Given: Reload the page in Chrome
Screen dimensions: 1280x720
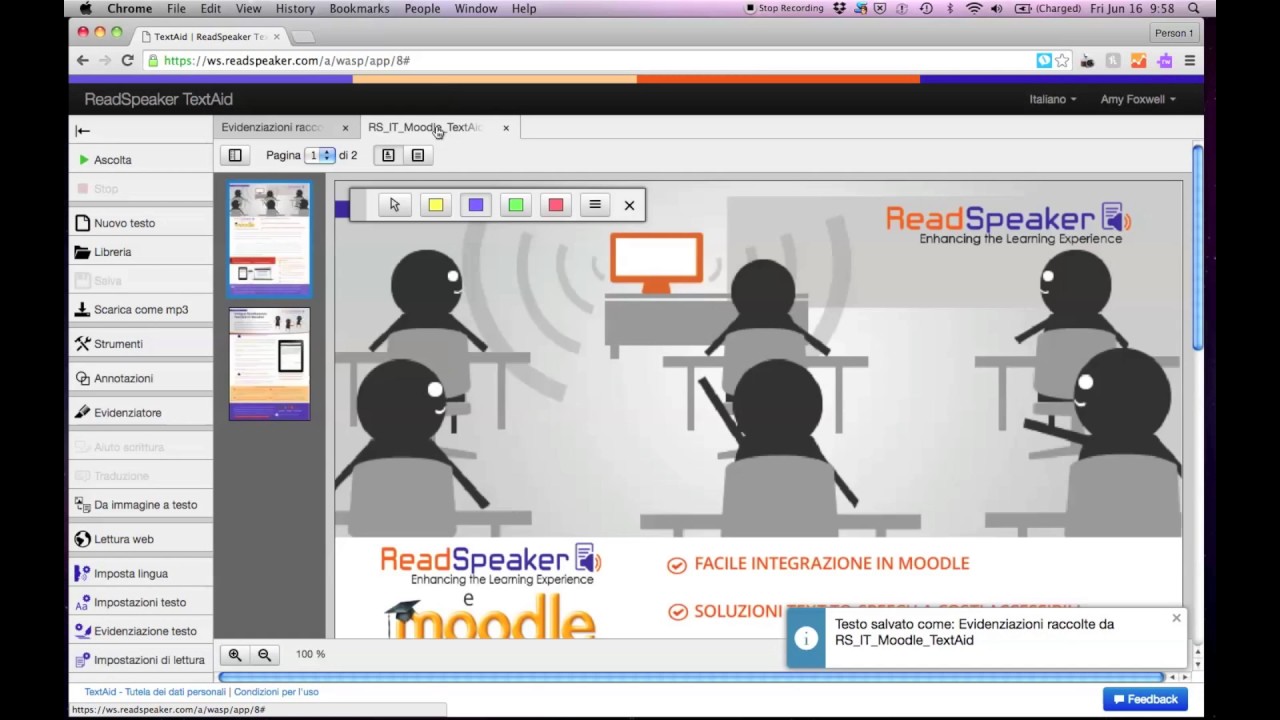Looking at the screenshot, I should point(127,60).
